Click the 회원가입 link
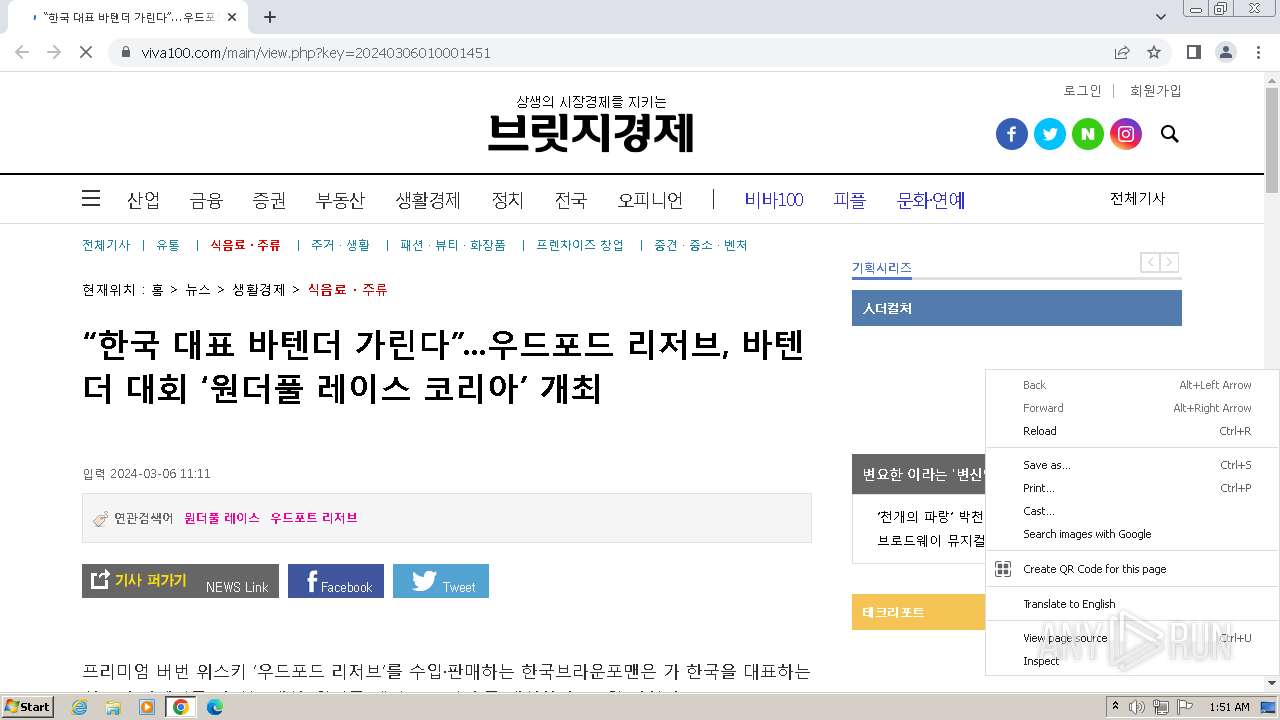The height and width of the screenshot is (720, 1280). click(1155, 90)
